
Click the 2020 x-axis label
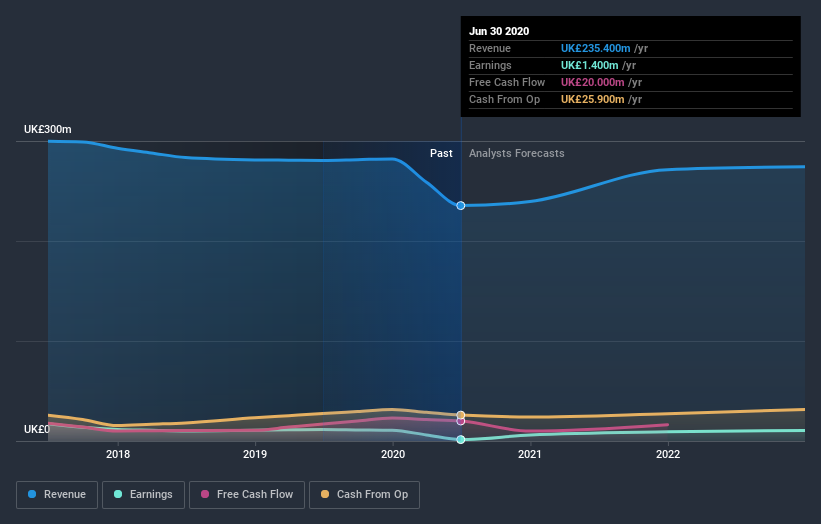393,454
